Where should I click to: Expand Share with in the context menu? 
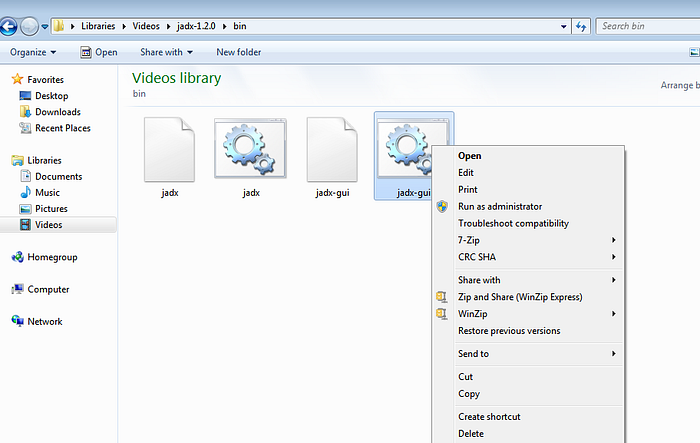tap(528, 280)
